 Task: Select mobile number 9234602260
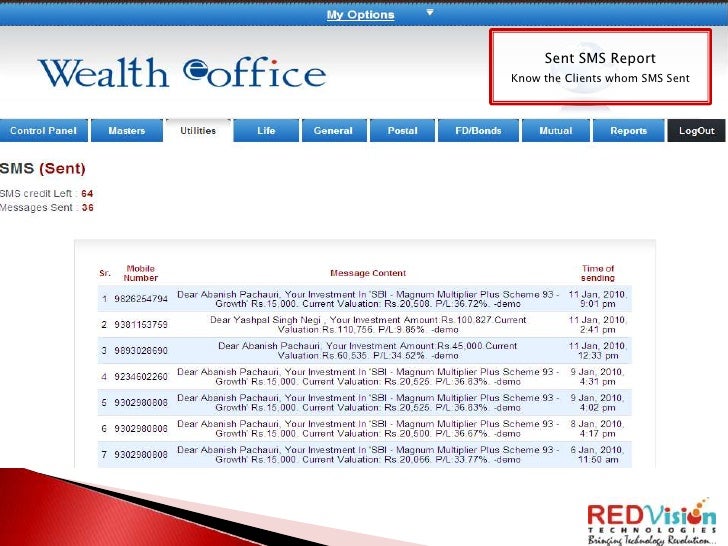coord(141,377)
